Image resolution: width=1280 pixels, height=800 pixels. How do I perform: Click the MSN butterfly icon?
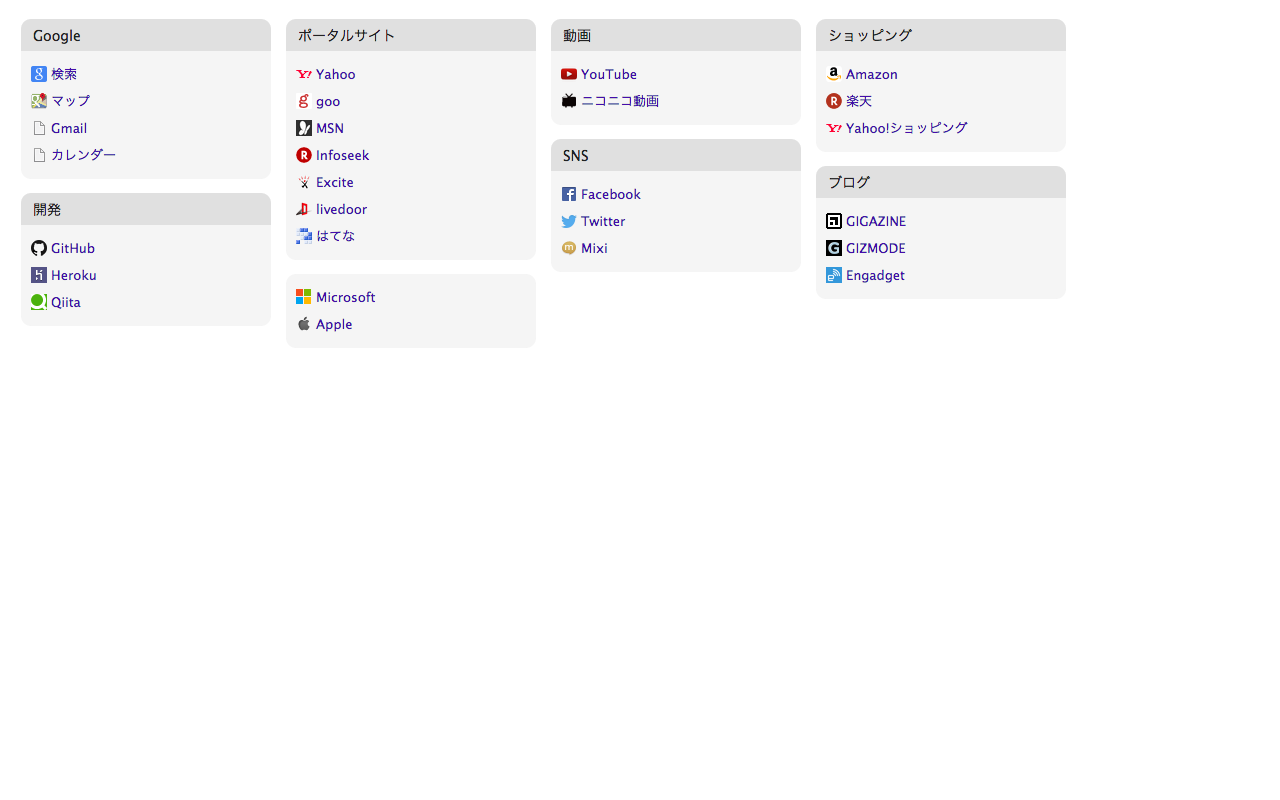[x=304, y=128]
